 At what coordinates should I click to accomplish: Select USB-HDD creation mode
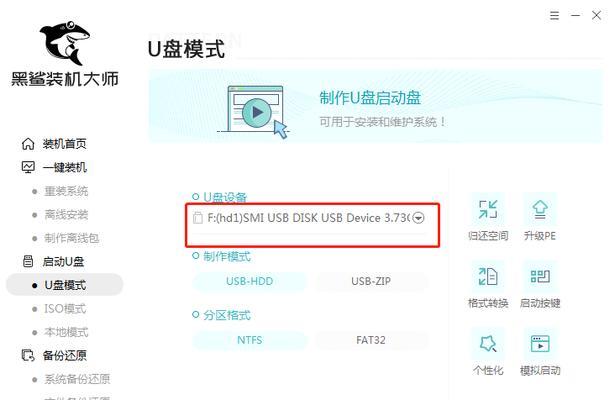[x=249, y=281]
